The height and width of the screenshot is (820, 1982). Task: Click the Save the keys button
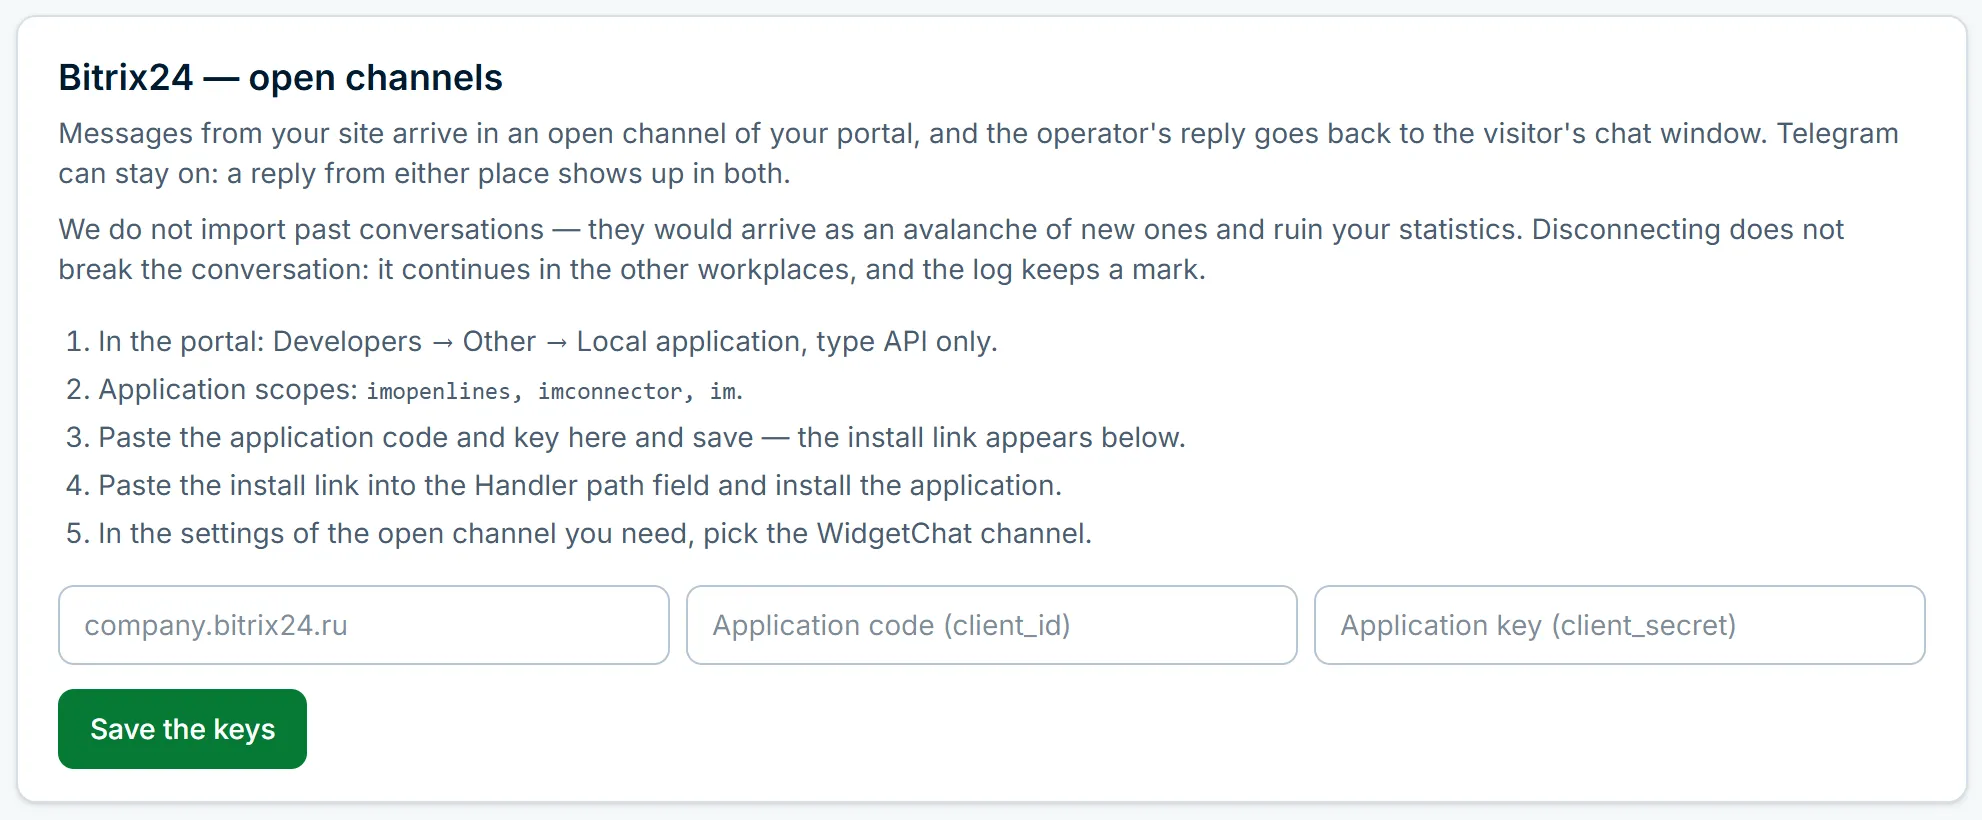click(x=182, y=729)
